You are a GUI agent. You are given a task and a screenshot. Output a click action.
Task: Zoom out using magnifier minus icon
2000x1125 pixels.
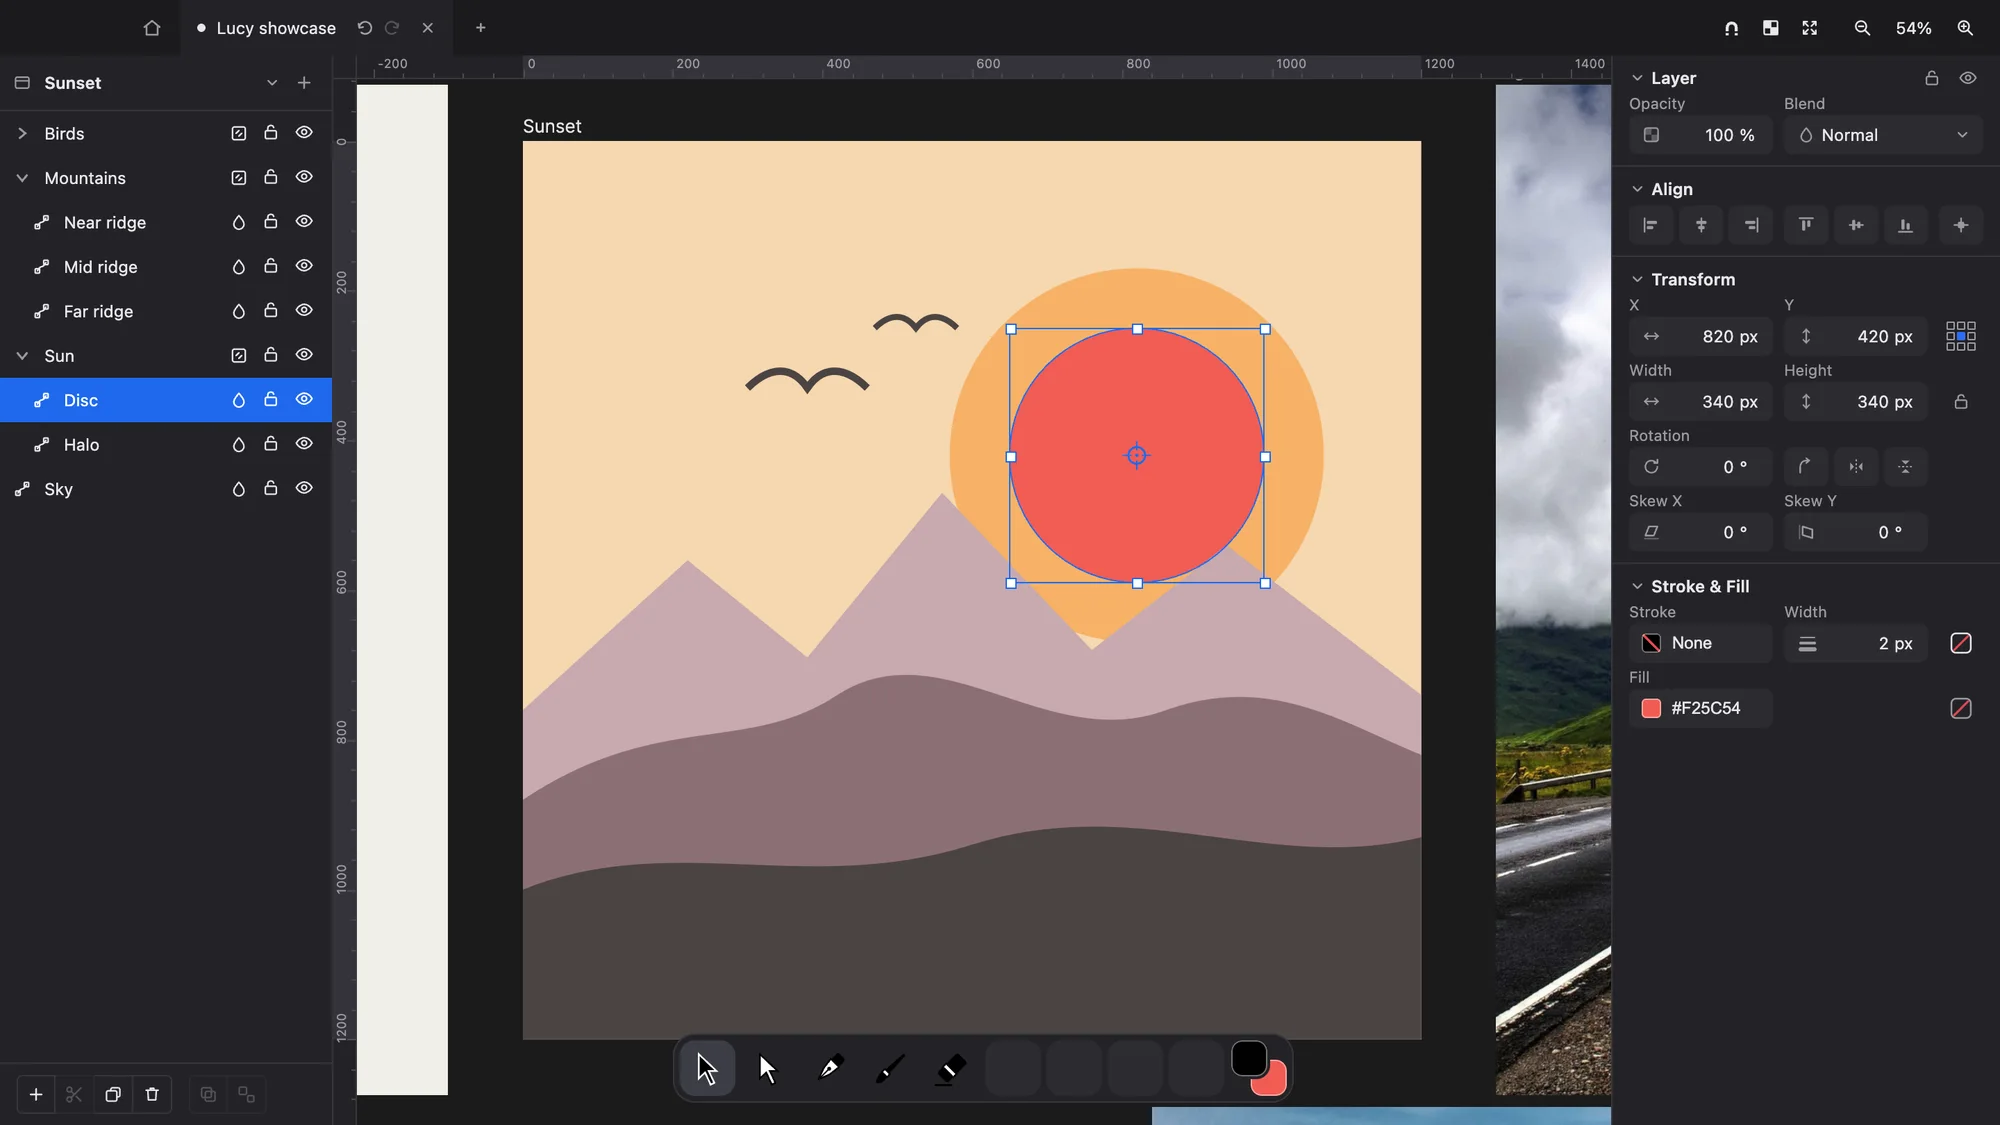click(1862, 28)
